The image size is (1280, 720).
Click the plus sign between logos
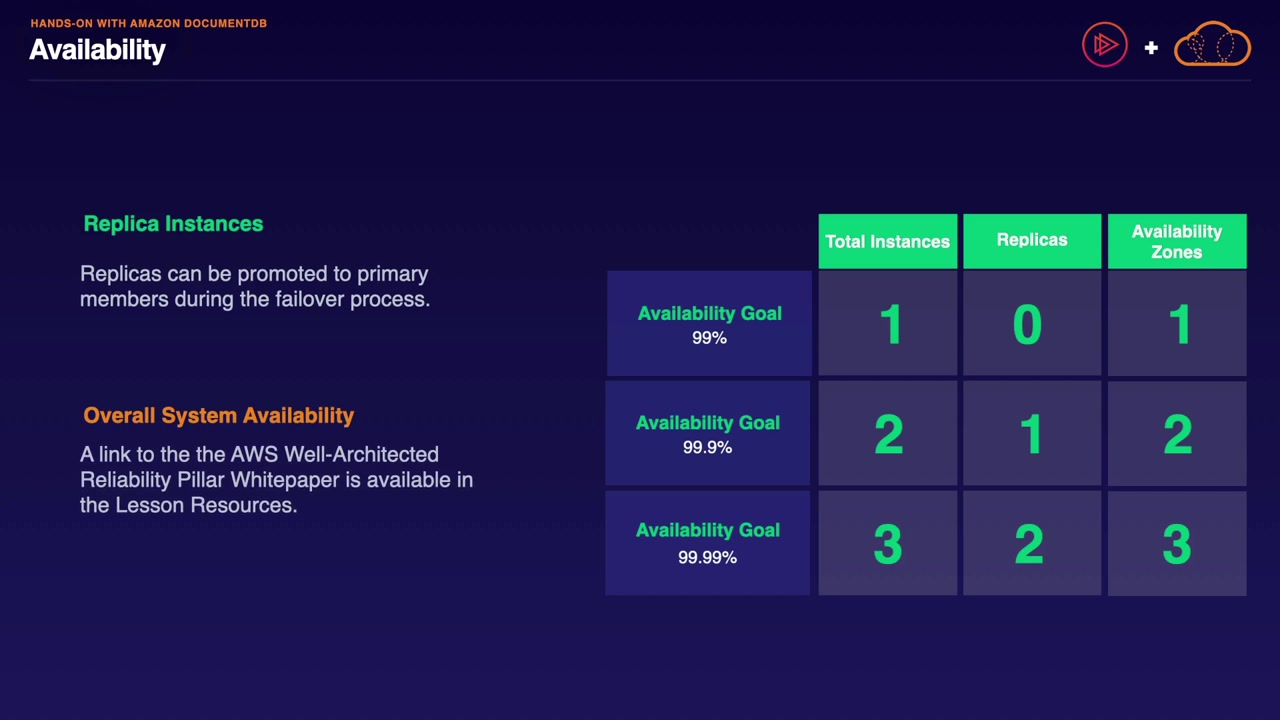(x=1151, y=47)
